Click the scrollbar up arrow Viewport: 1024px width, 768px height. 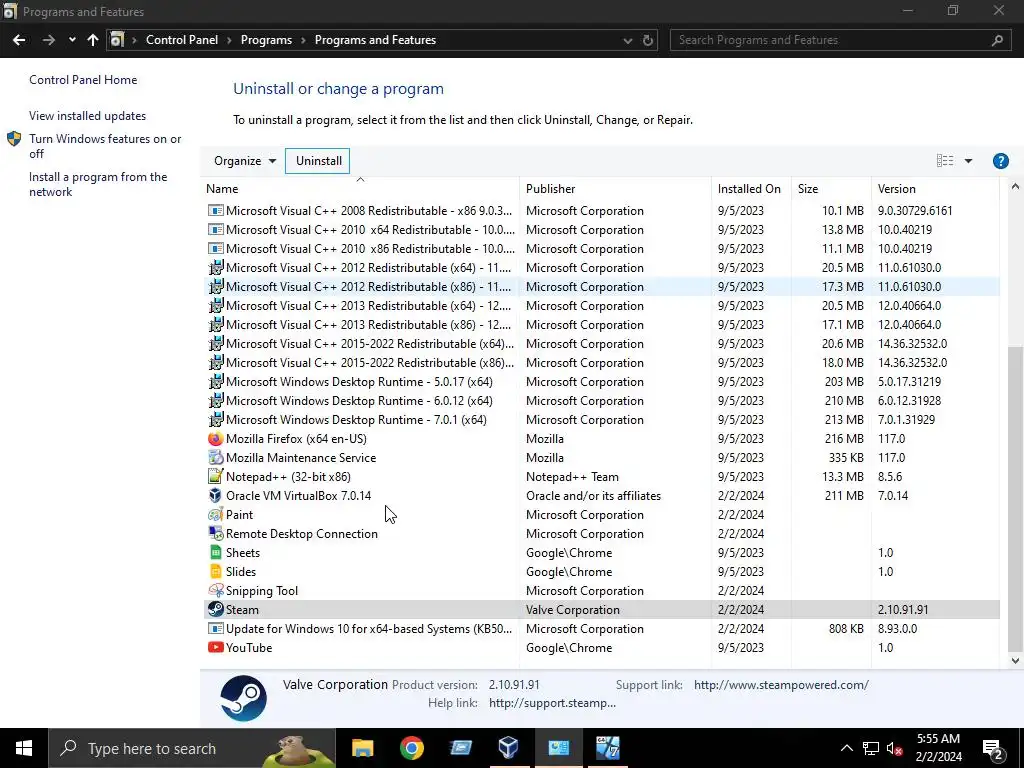point(1015,186)
